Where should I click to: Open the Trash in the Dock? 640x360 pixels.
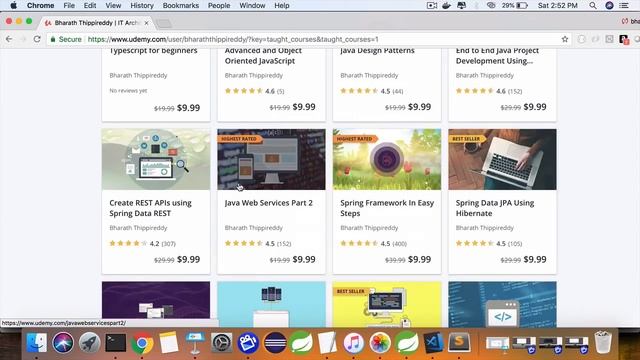click(x=603, y=342)
